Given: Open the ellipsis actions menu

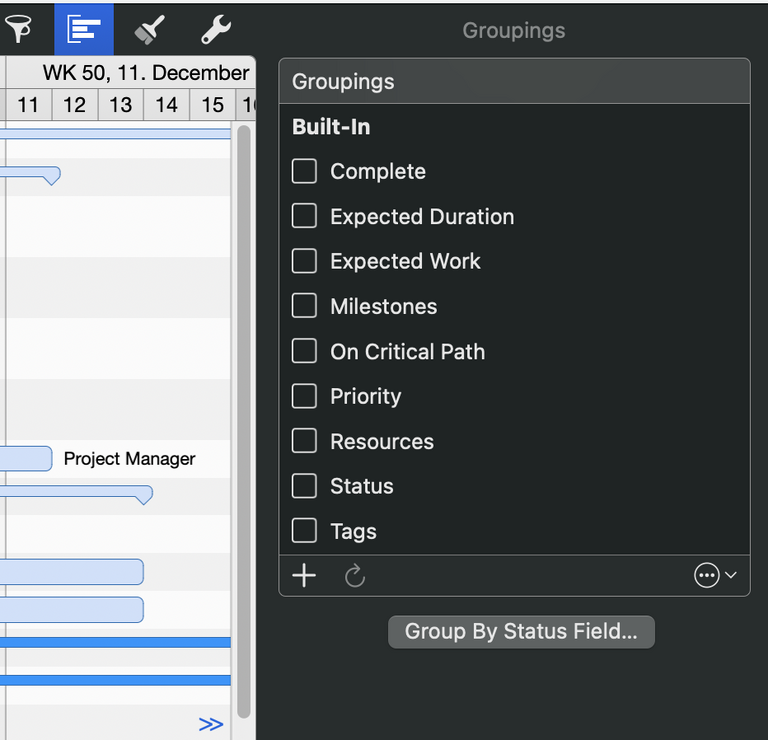Looking at the screenshot, I should (715, 576).
